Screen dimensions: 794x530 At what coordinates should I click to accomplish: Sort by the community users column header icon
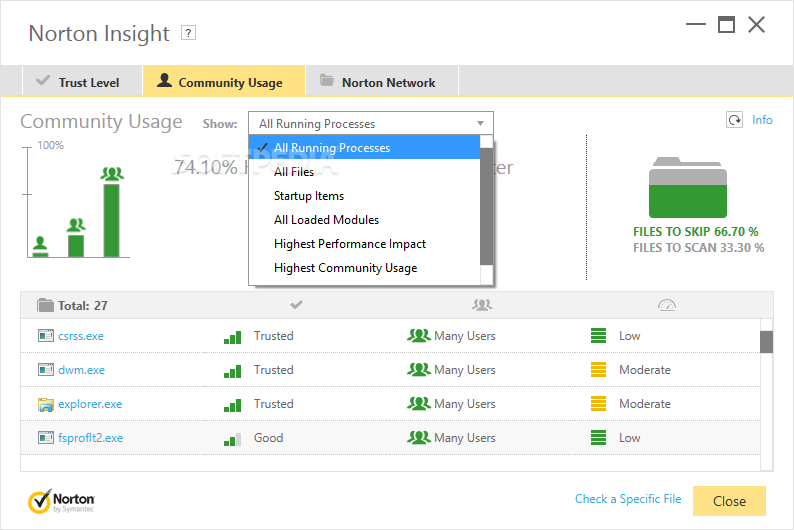pos(482,305)
